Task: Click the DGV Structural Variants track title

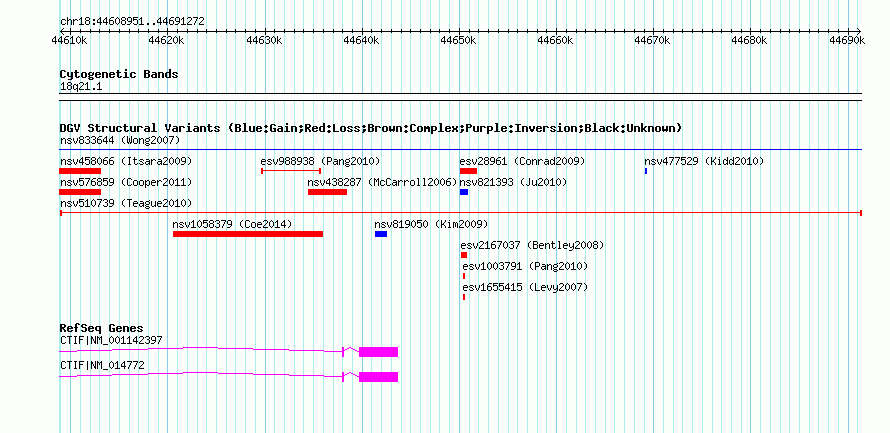Action: pyautogui.click(x=371, y=128)
